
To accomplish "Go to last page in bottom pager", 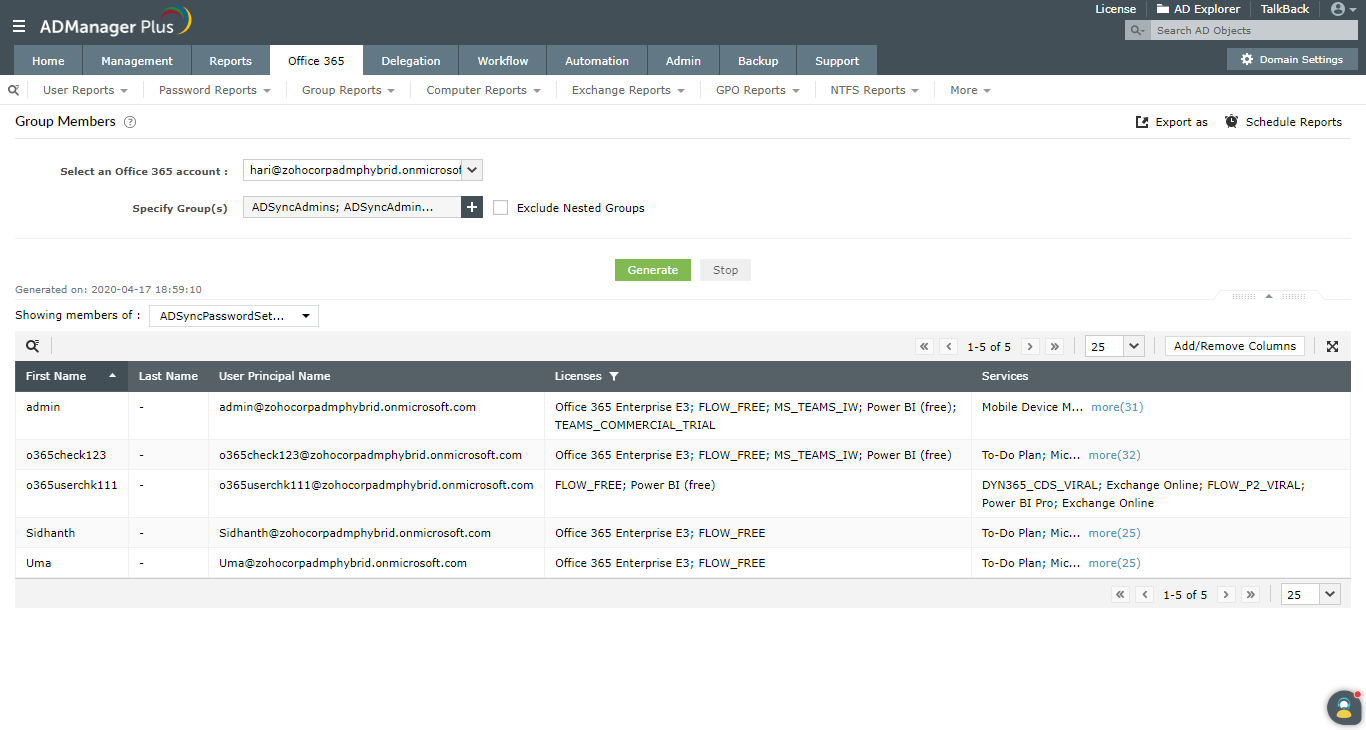I will click(1250, 594).
